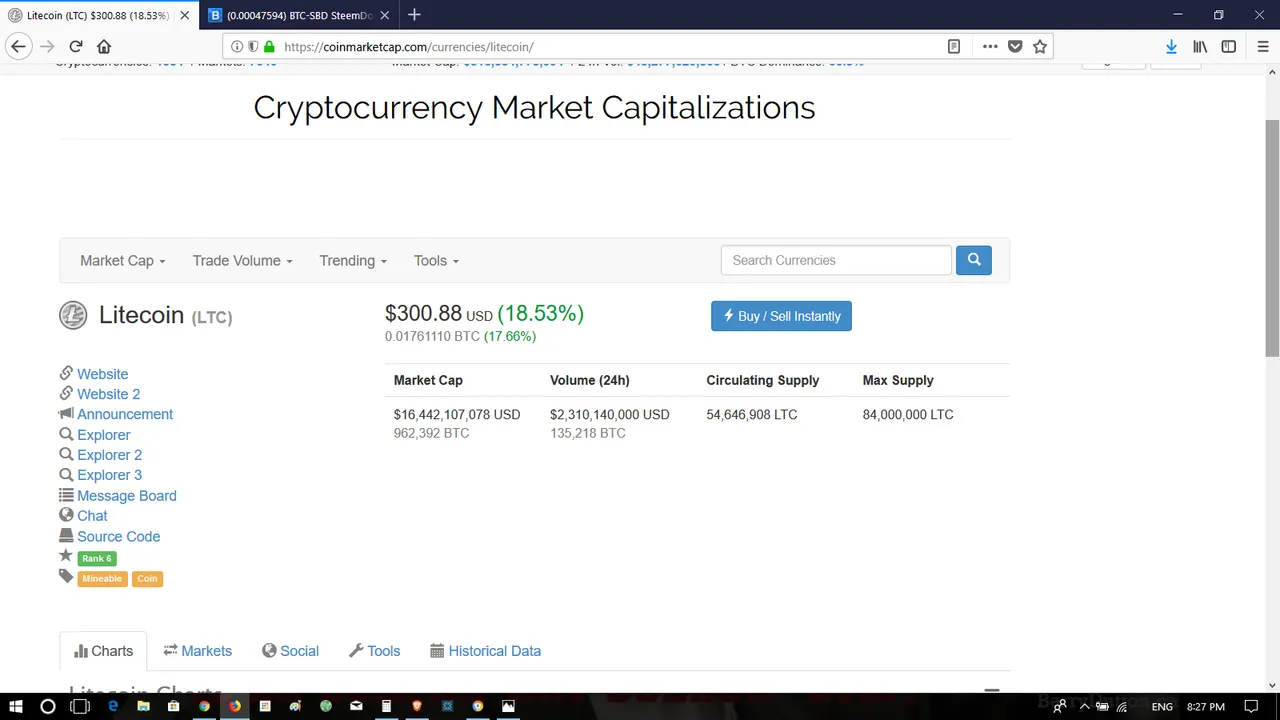Open Mail app from taskbar
Viewport: 1280px width, 720px height.
pyautogui.click(x=356, y=706)
